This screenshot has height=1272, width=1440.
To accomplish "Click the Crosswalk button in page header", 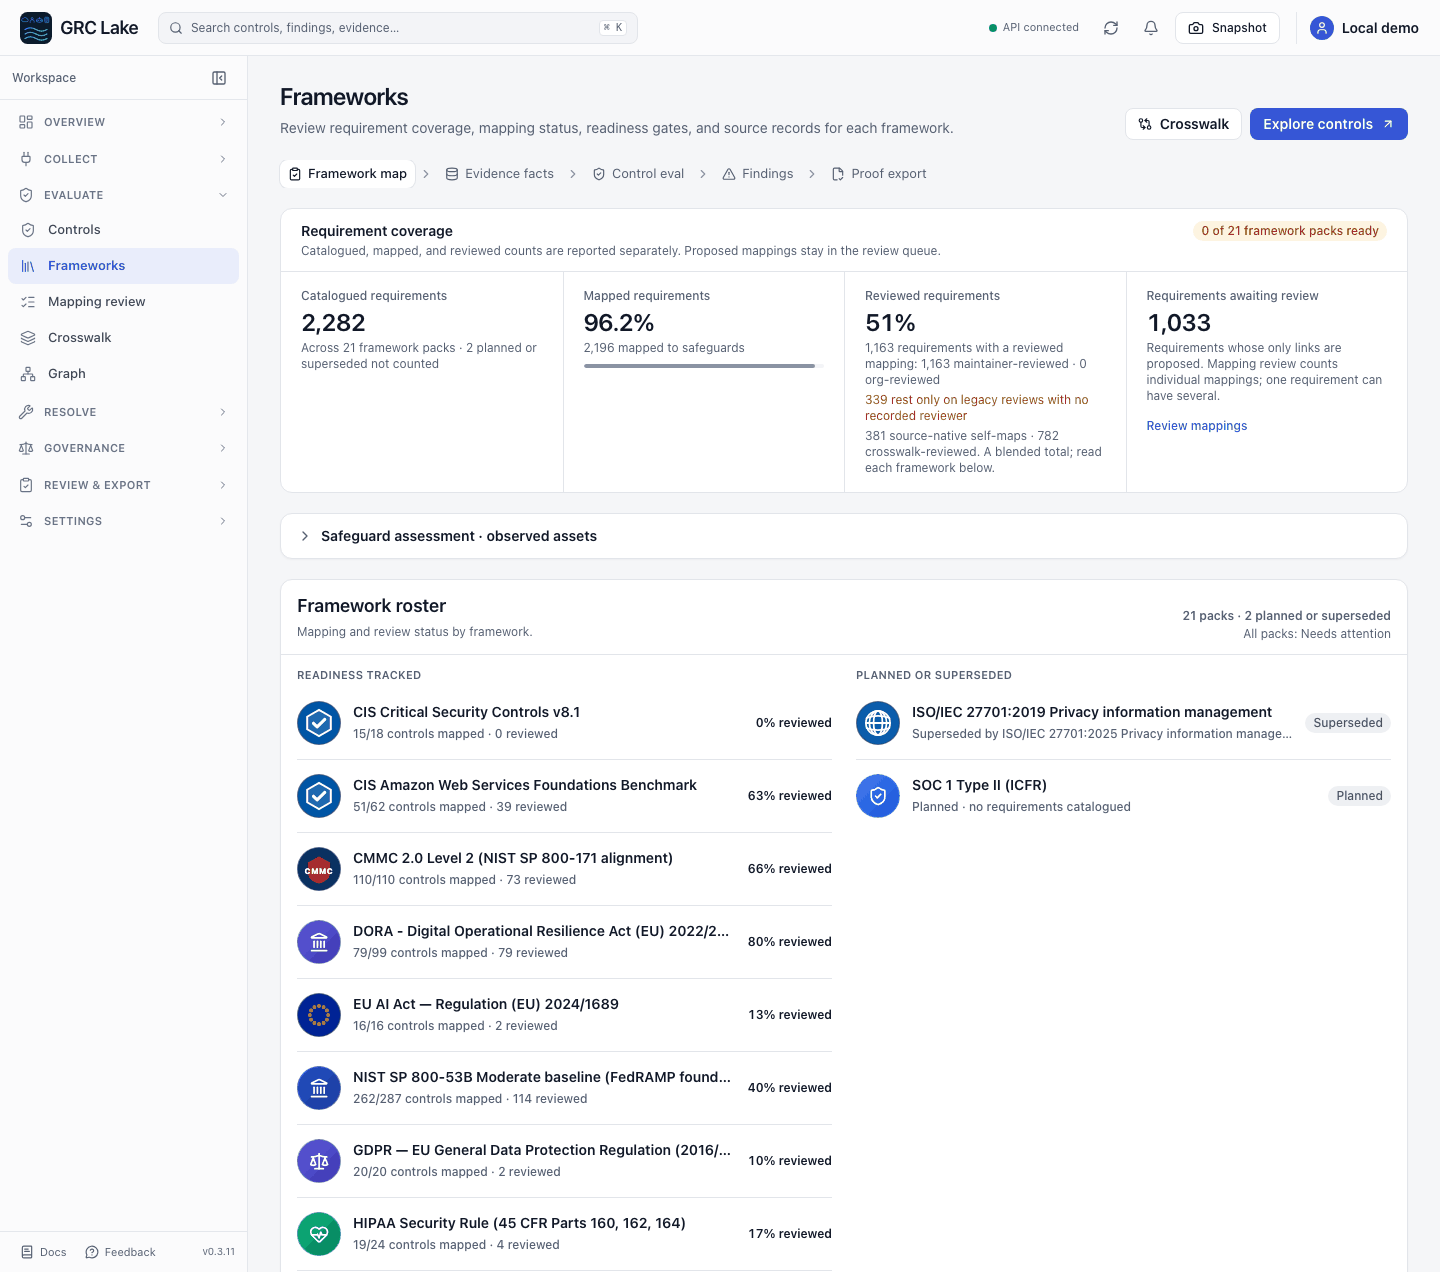I will pyautogui.click(x=1183, y=124).
